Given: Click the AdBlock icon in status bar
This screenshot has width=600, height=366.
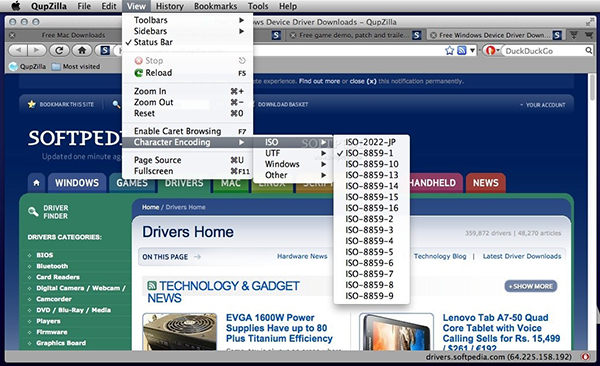Looking at the screenshot, I should tap(585, 357).
